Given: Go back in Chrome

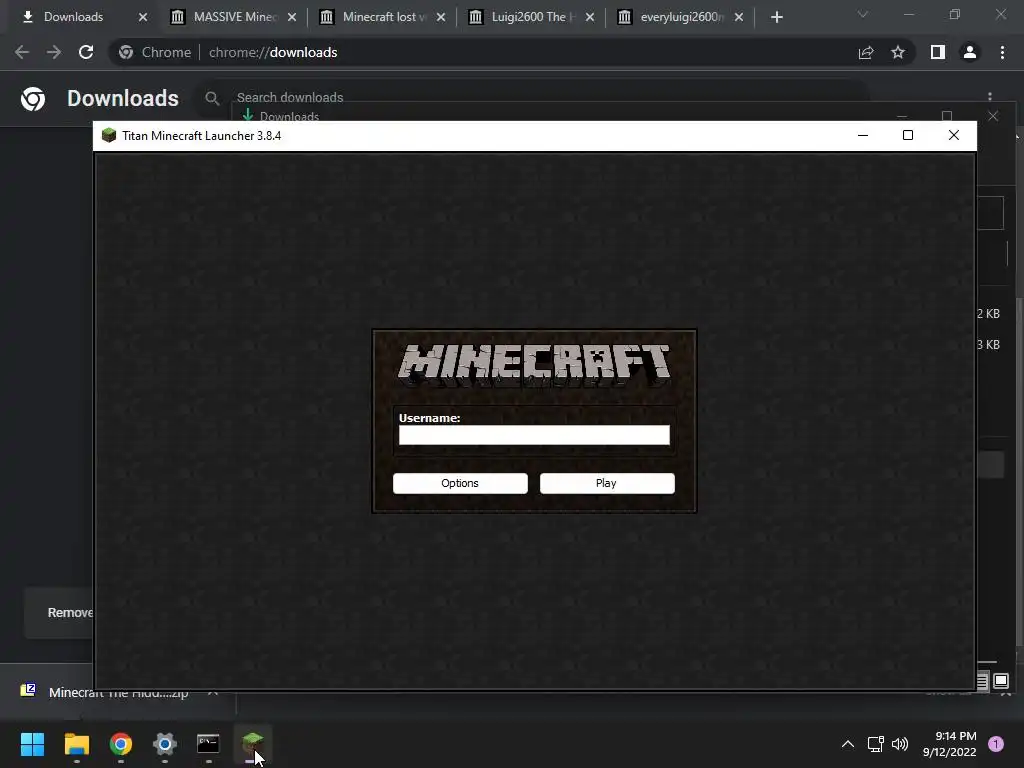Looking at the screenshot, I should pyautogui.click(x=22, y=52).
